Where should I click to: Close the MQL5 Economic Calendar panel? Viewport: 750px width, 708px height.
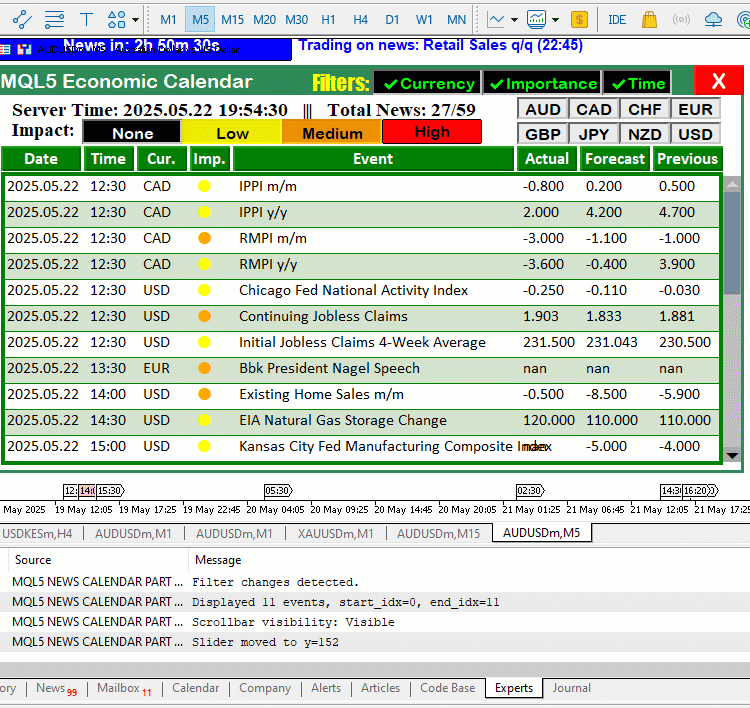(718, 81)
